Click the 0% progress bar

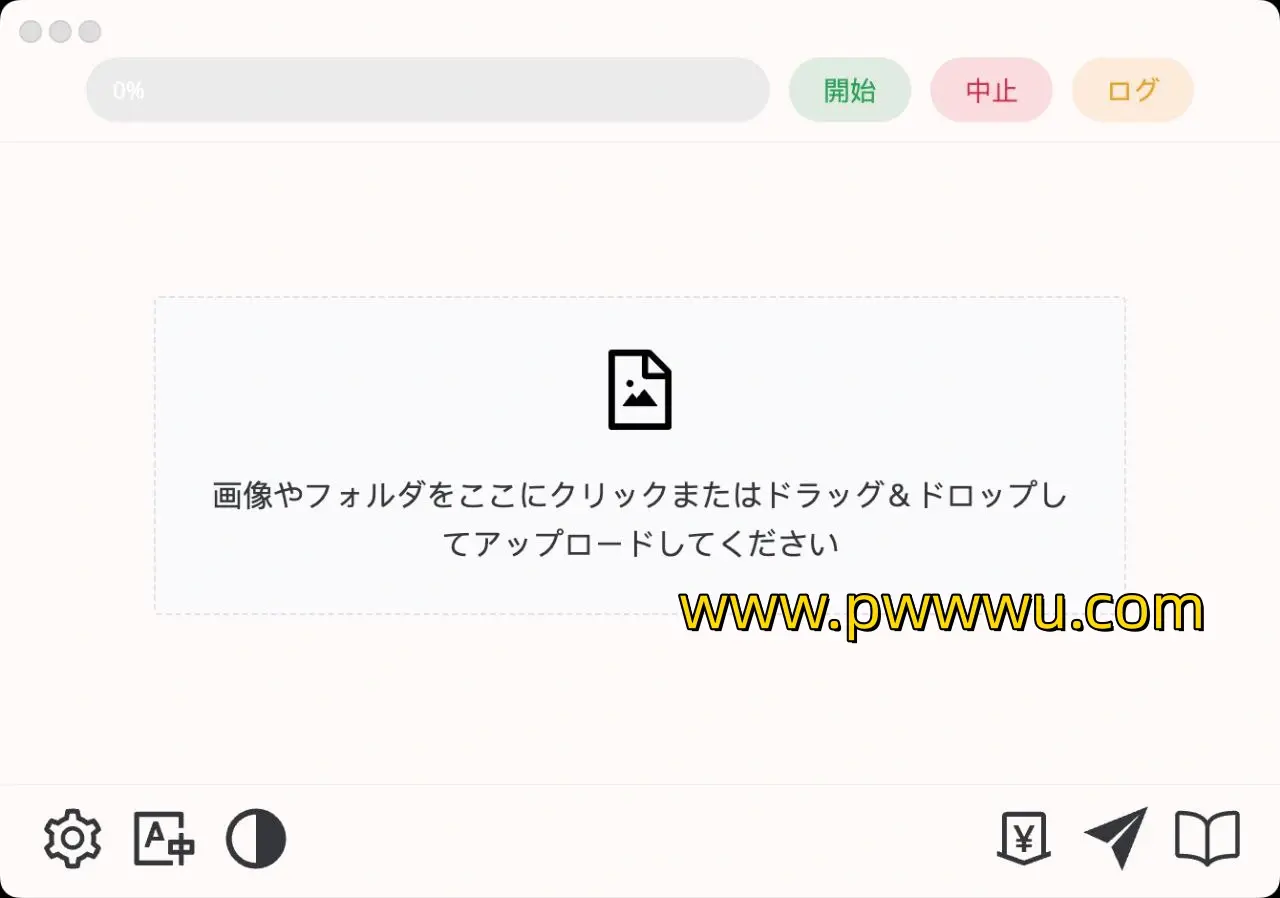(x=428, y=90)
